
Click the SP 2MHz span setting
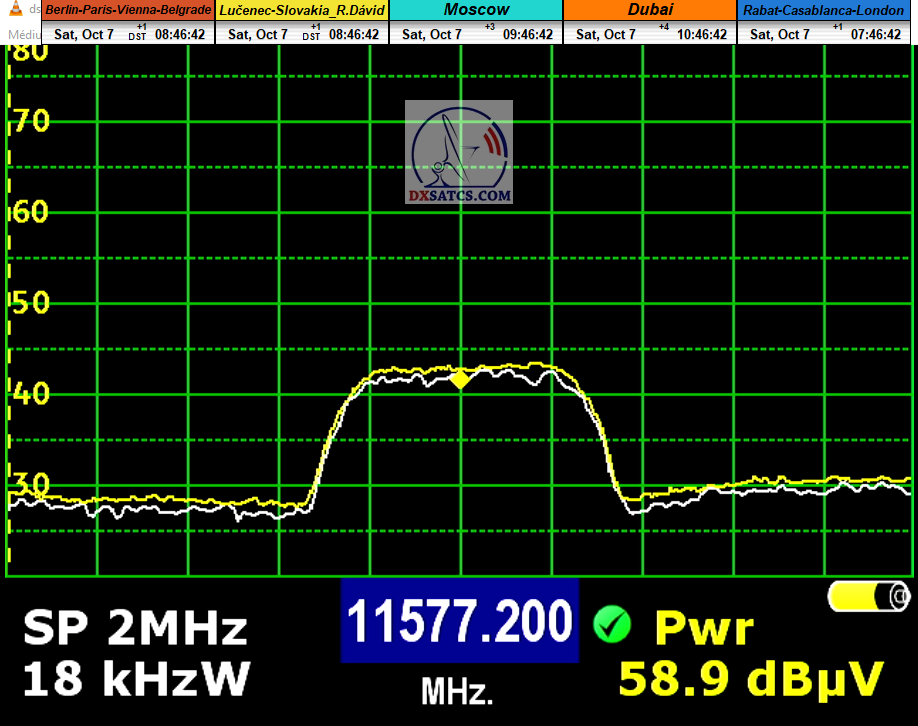tap(135, 629)
